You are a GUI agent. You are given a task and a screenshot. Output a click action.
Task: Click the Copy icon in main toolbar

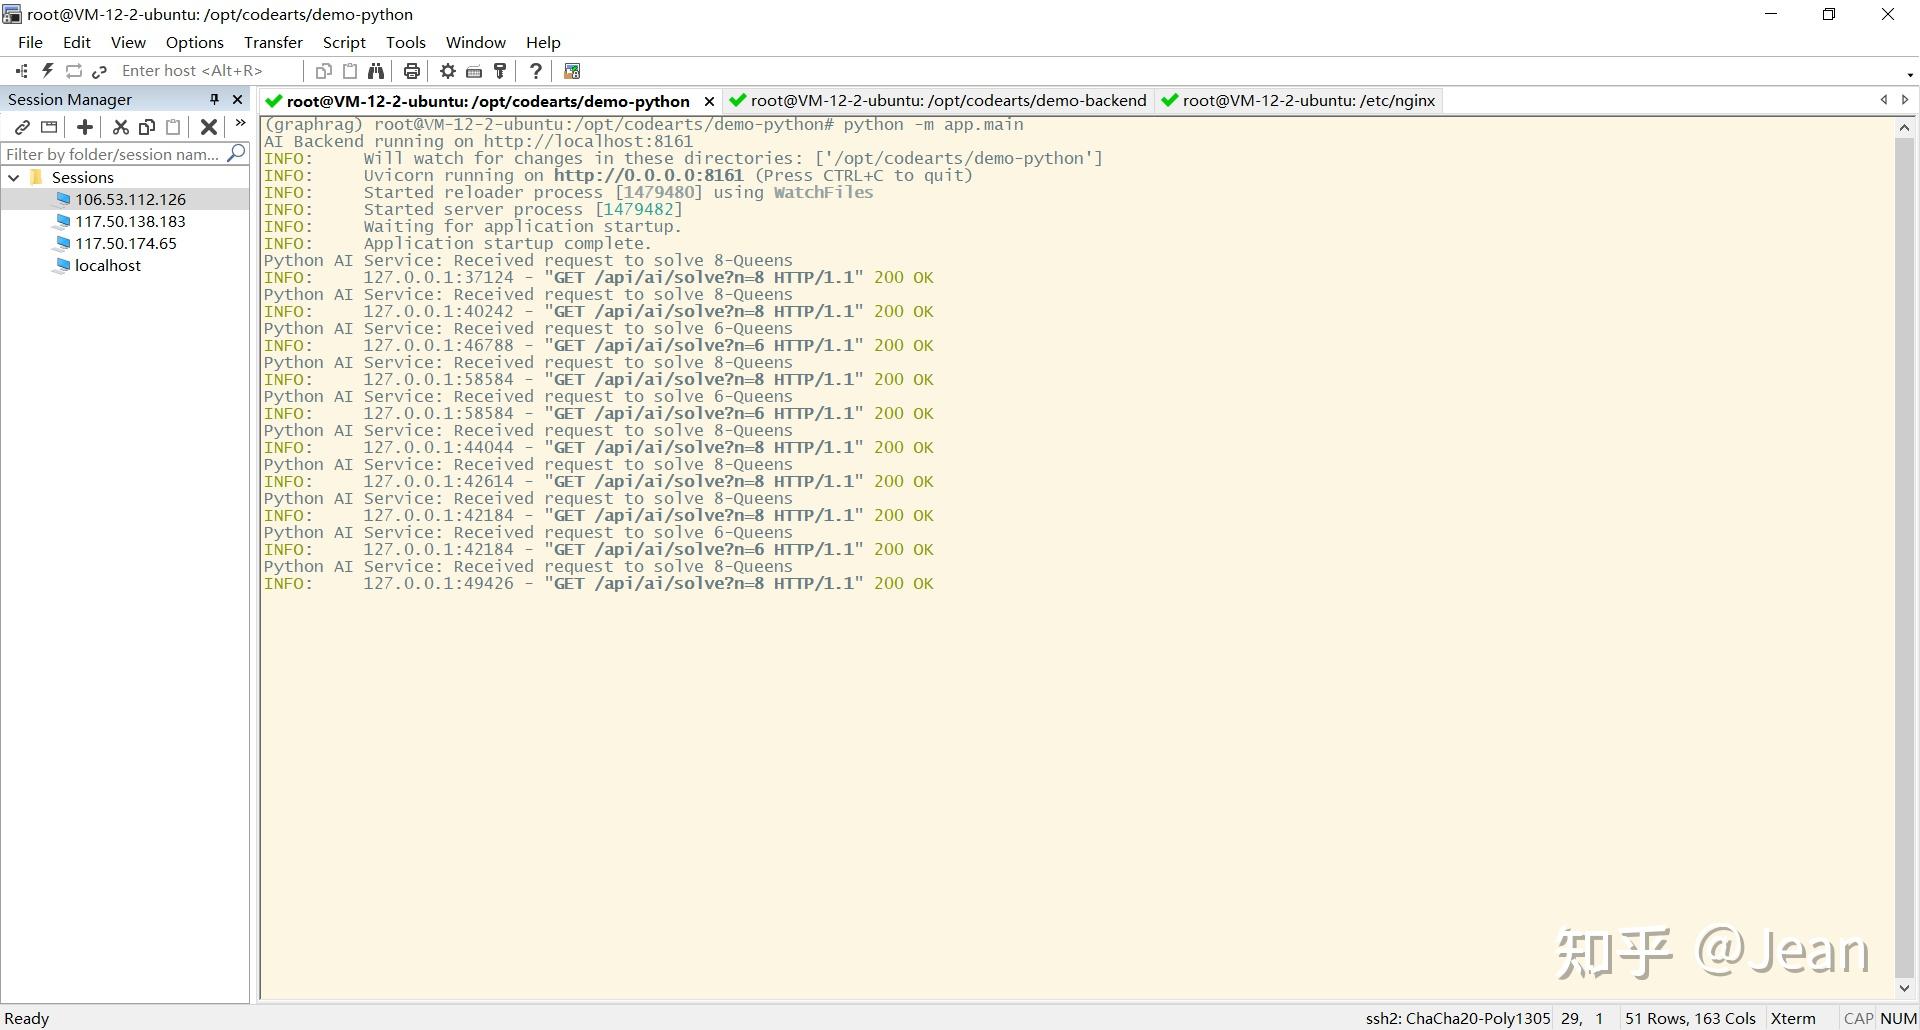tap(323, 71)
